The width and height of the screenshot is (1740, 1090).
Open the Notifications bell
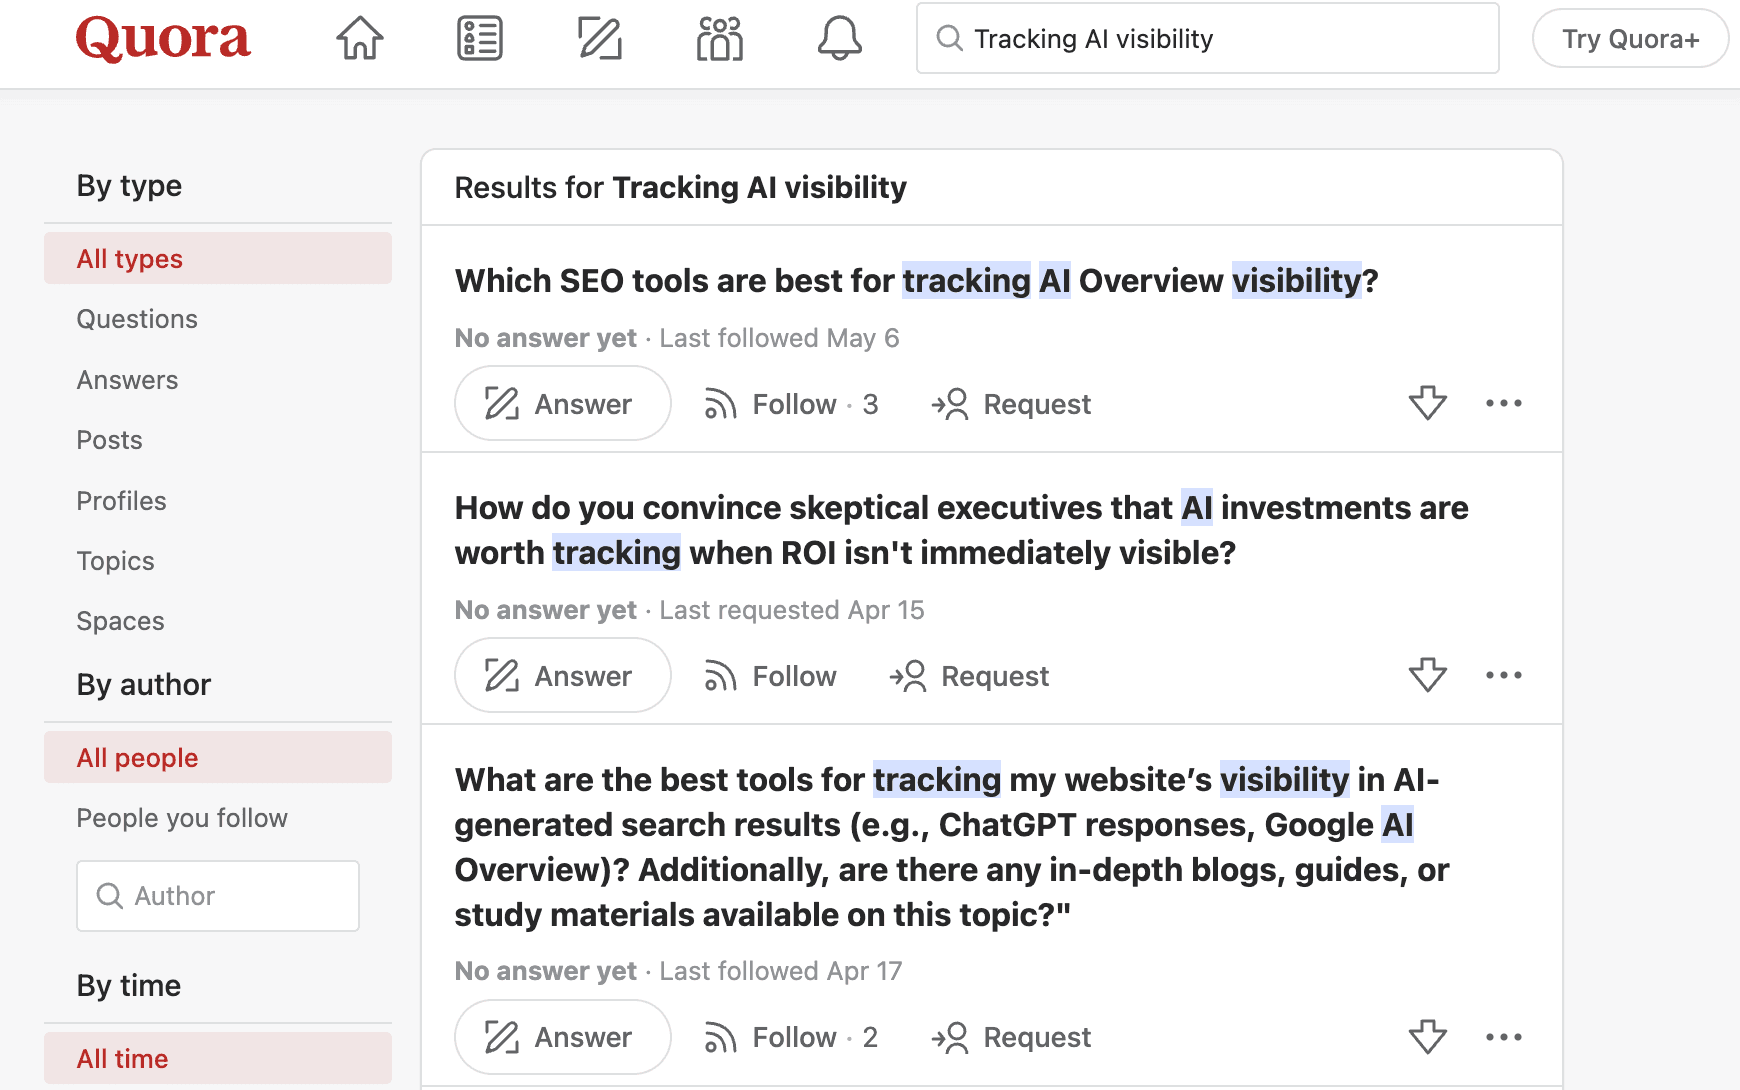pyautogui.click(x=840, y=39)
